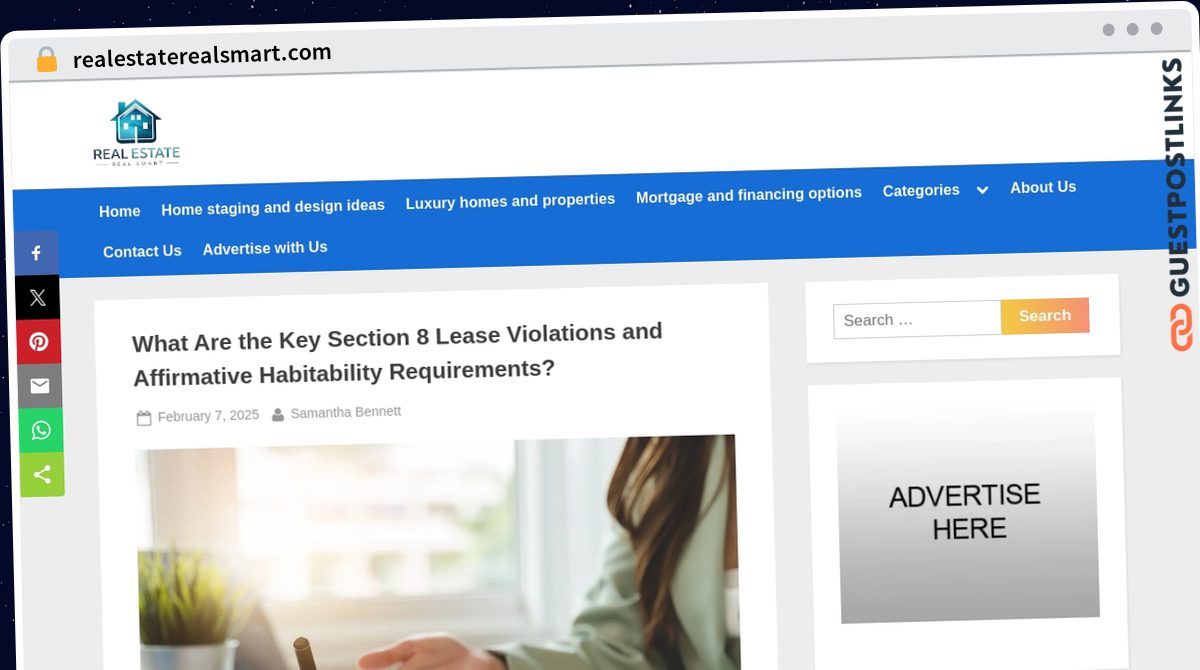
Task: Open Mortgage and financing options page
Action: point(749,195)
